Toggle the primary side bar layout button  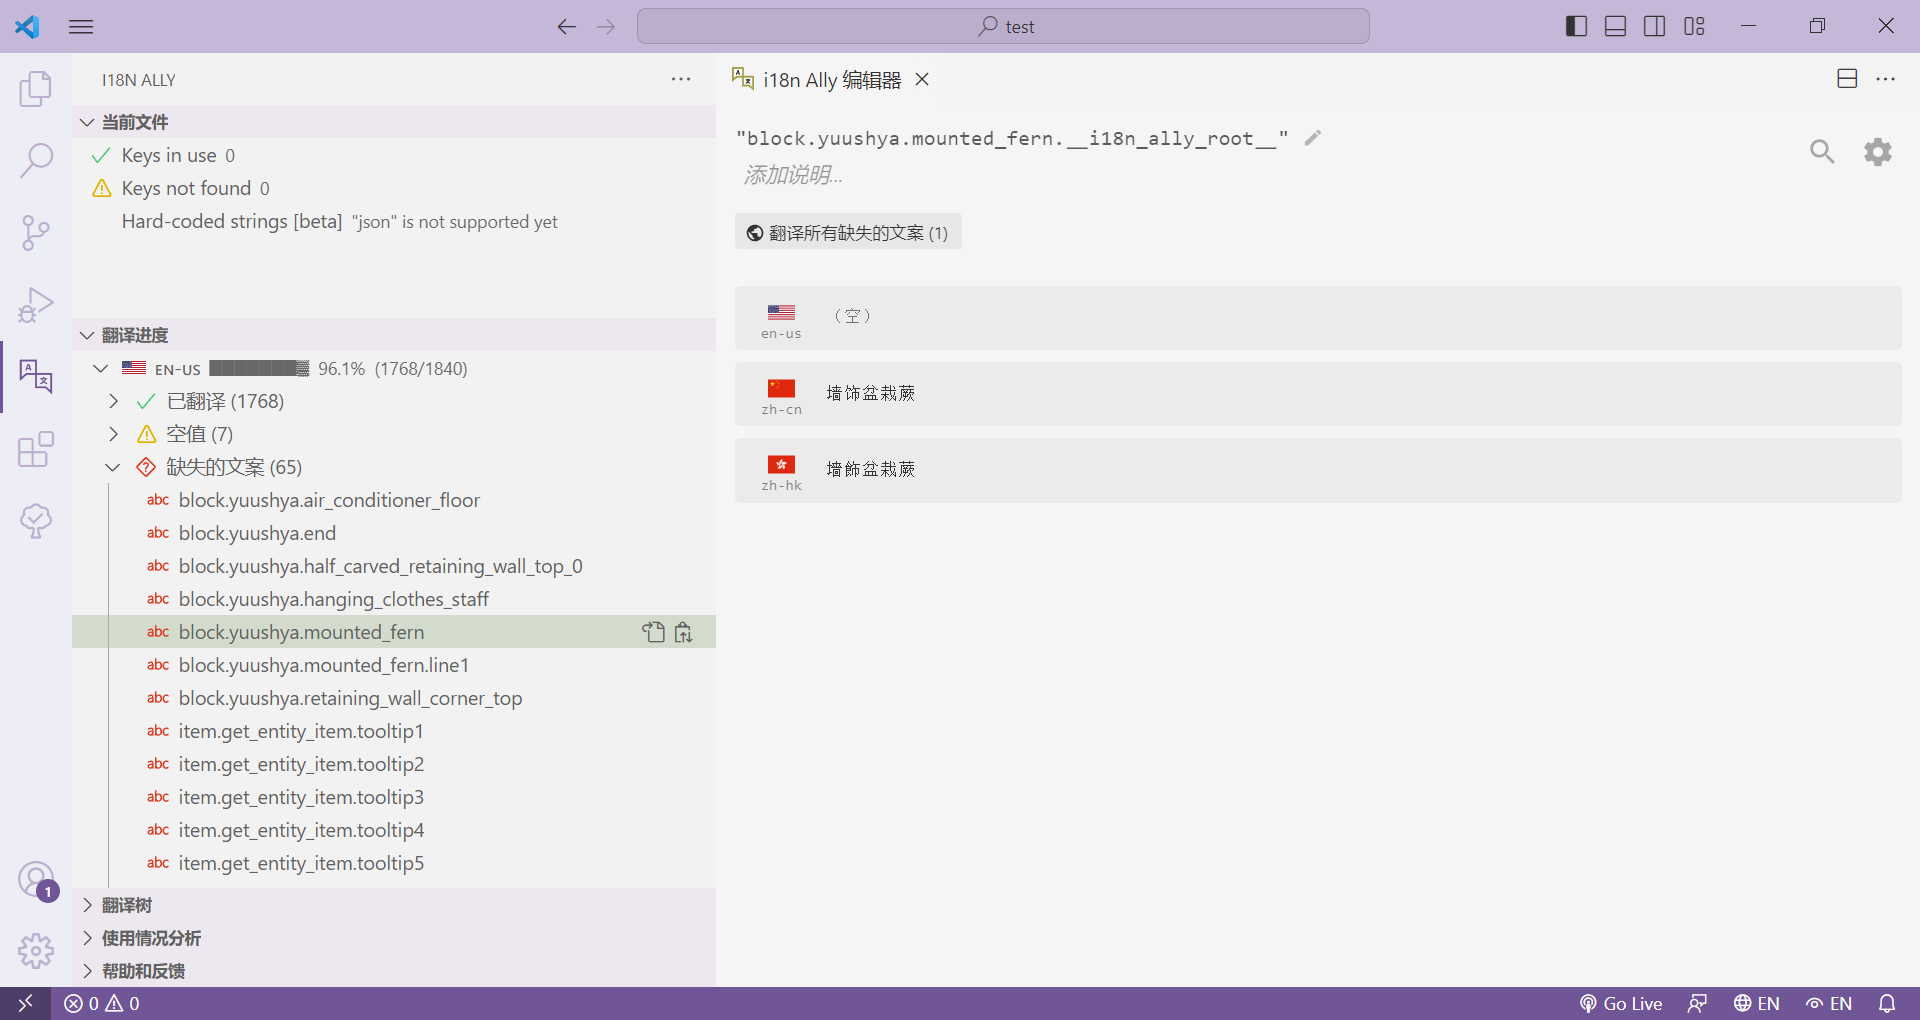(x=1576, y=26)
